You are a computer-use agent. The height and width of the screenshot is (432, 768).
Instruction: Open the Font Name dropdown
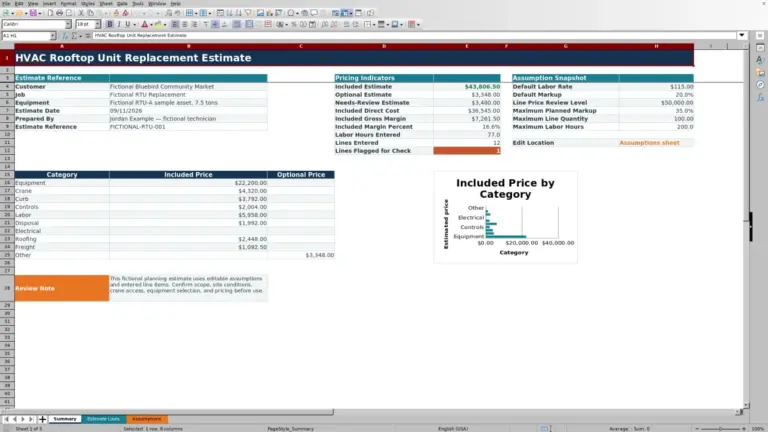click(x=68, y=24)
